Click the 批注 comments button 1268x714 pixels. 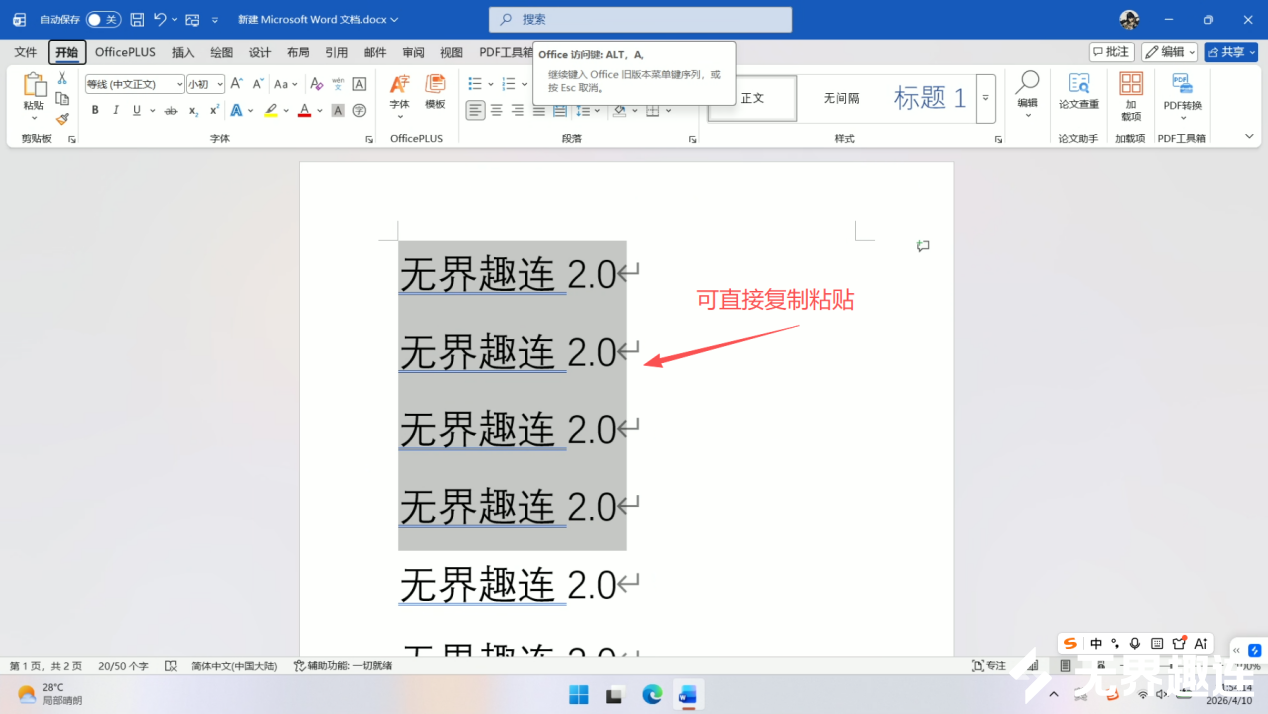coord(1112,52)
